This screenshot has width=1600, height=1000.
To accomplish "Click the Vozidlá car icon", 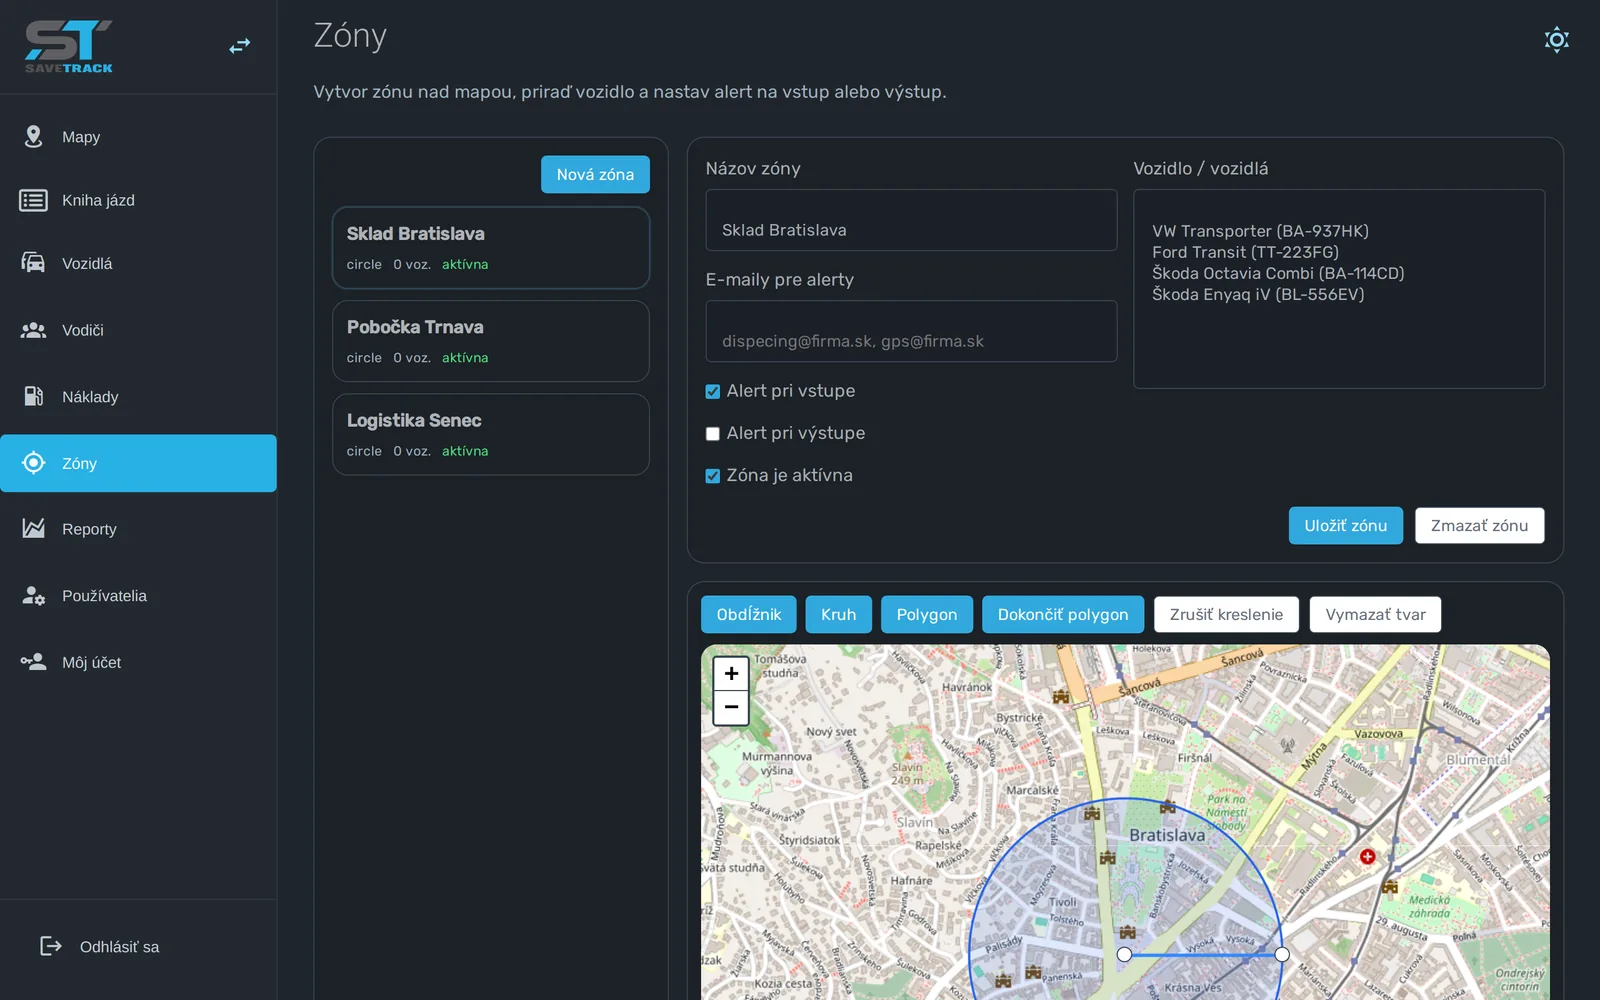I will [33, 263].
